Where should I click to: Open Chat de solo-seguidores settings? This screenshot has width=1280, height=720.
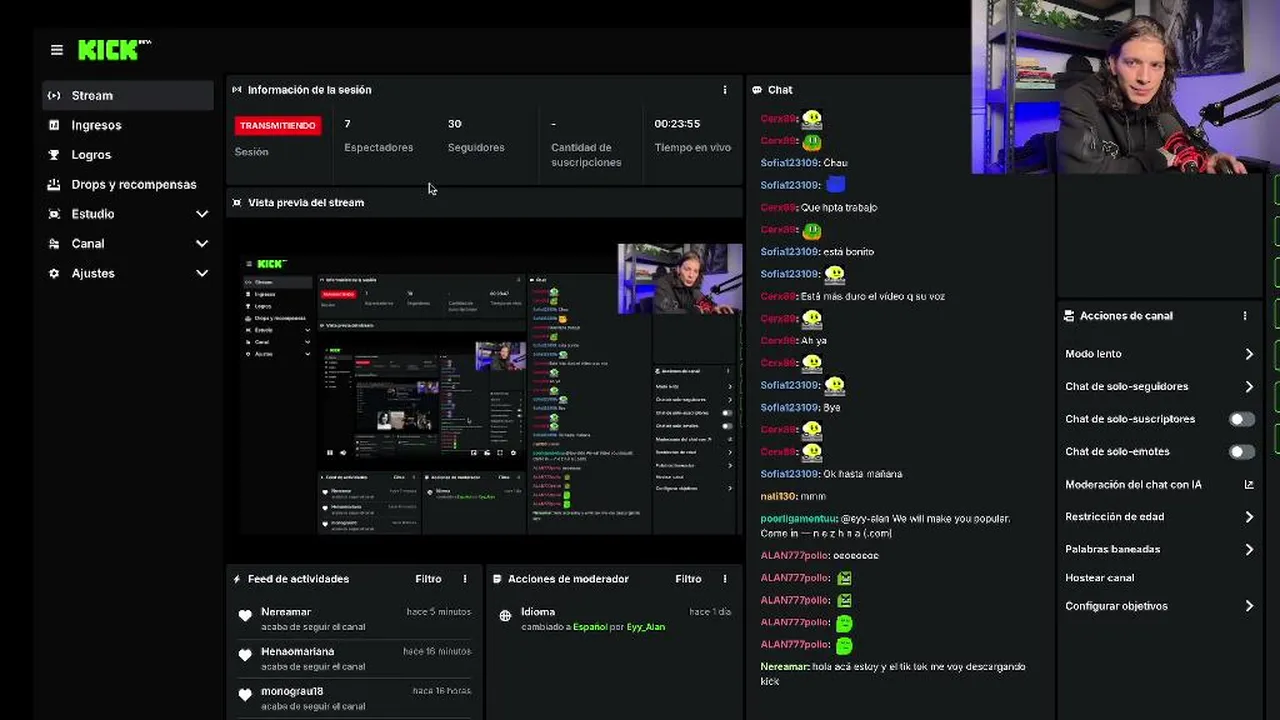(x=1159, y=387)
